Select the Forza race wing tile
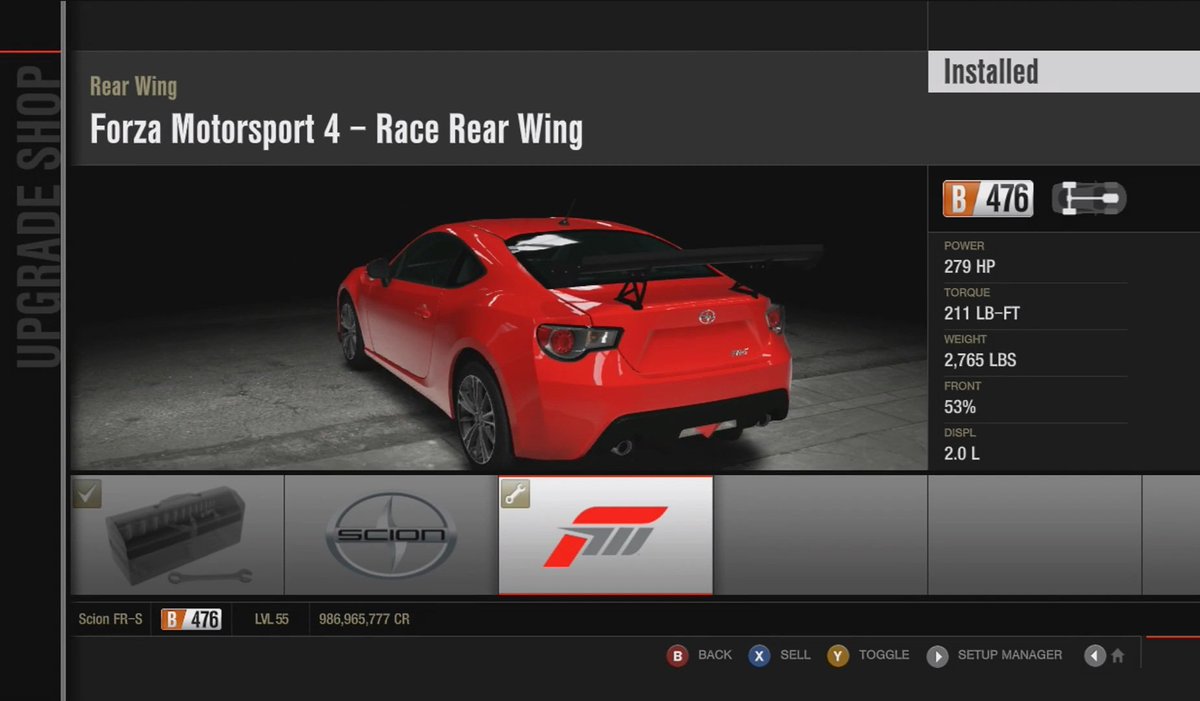1200x701 pixels. pos(606,535)
